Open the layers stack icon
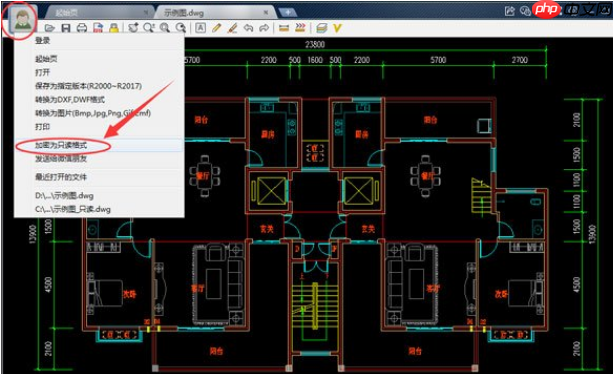Viewport: 613px width, 374px height. [321, 28]
